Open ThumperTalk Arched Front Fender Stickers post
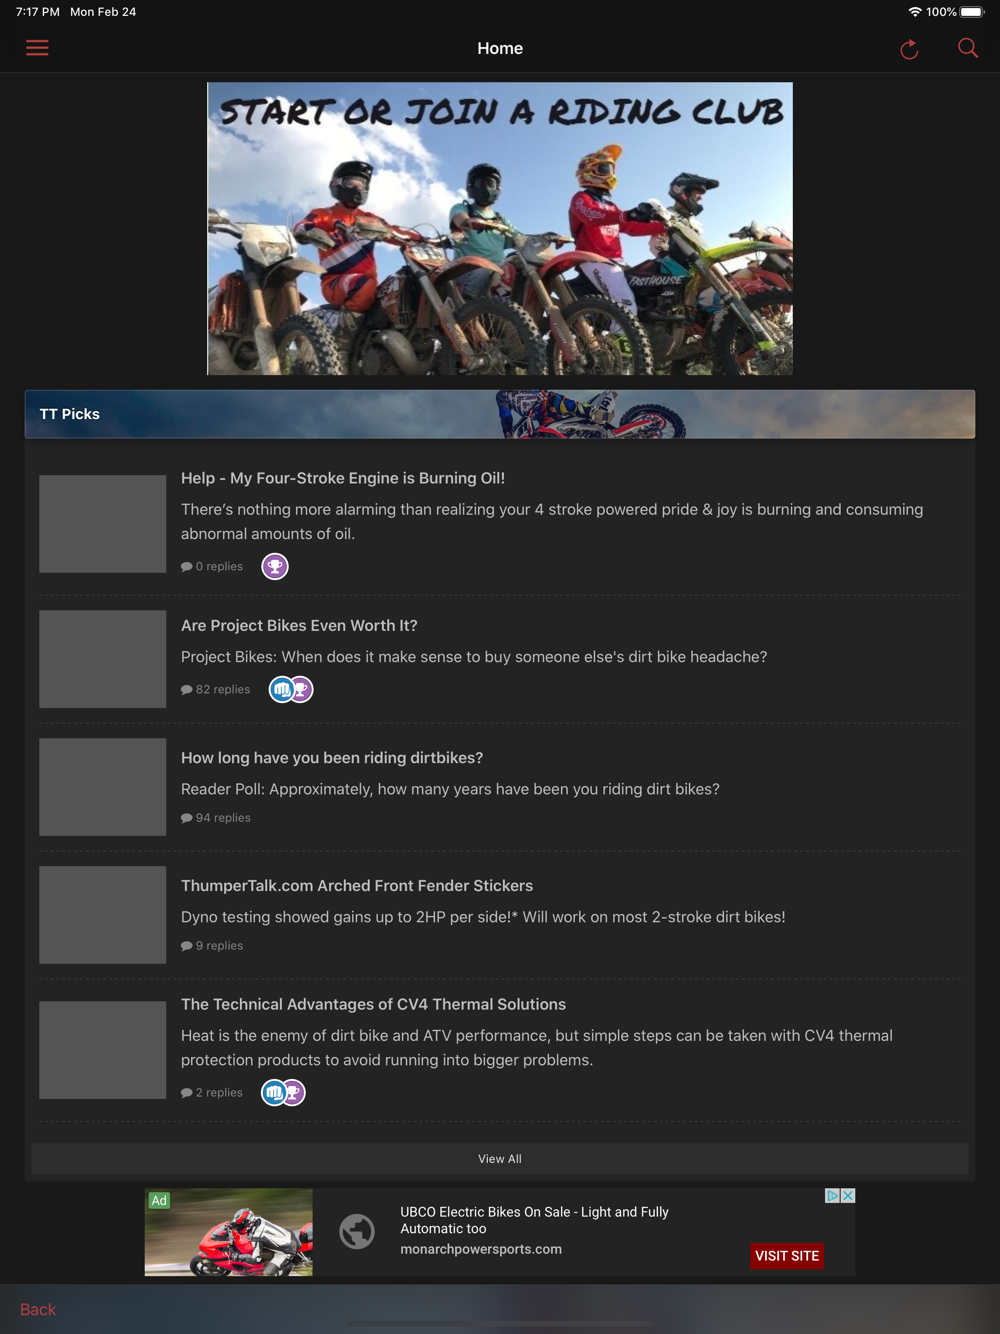Viewport: 1000px width, 1334px height. tap(357, 886)
